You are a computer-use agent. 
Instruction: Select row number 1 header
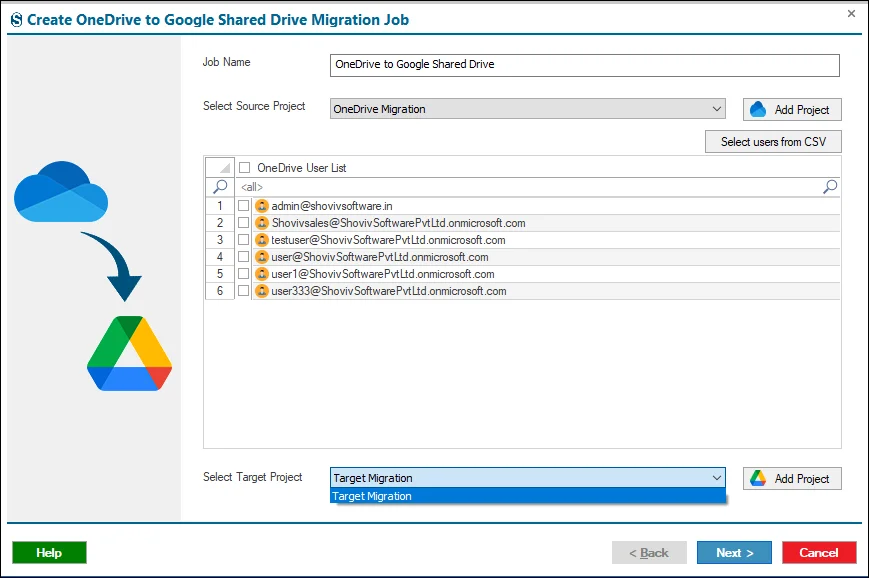[x=220, y=206]
